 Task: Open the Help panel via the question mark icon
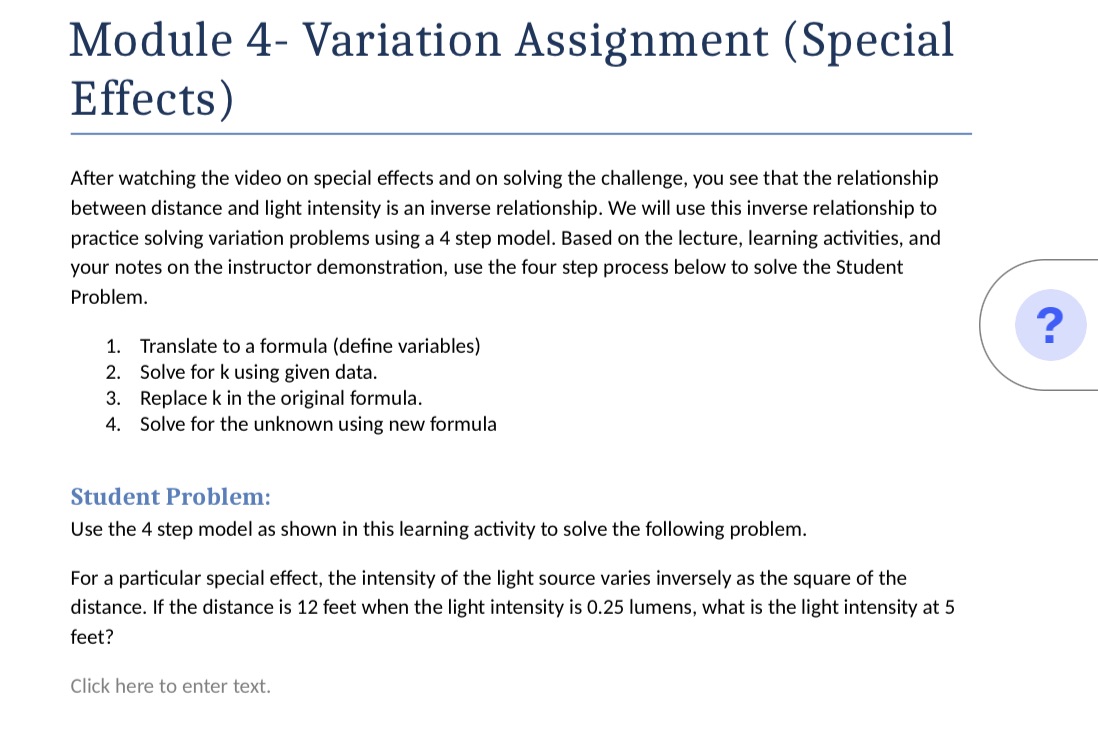(x=1050, y=324)
